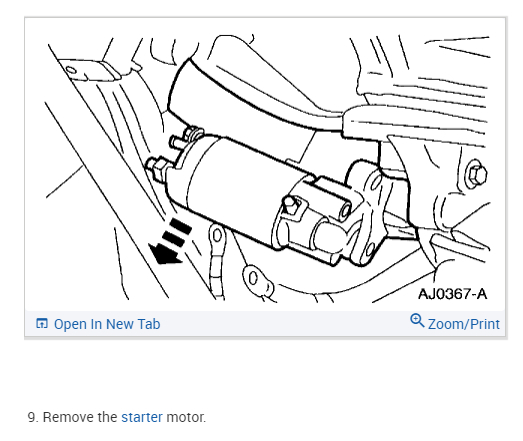Click the oval hole in upper-left bracket
This screenshot has height=441, width=523.
click(71, 71)
